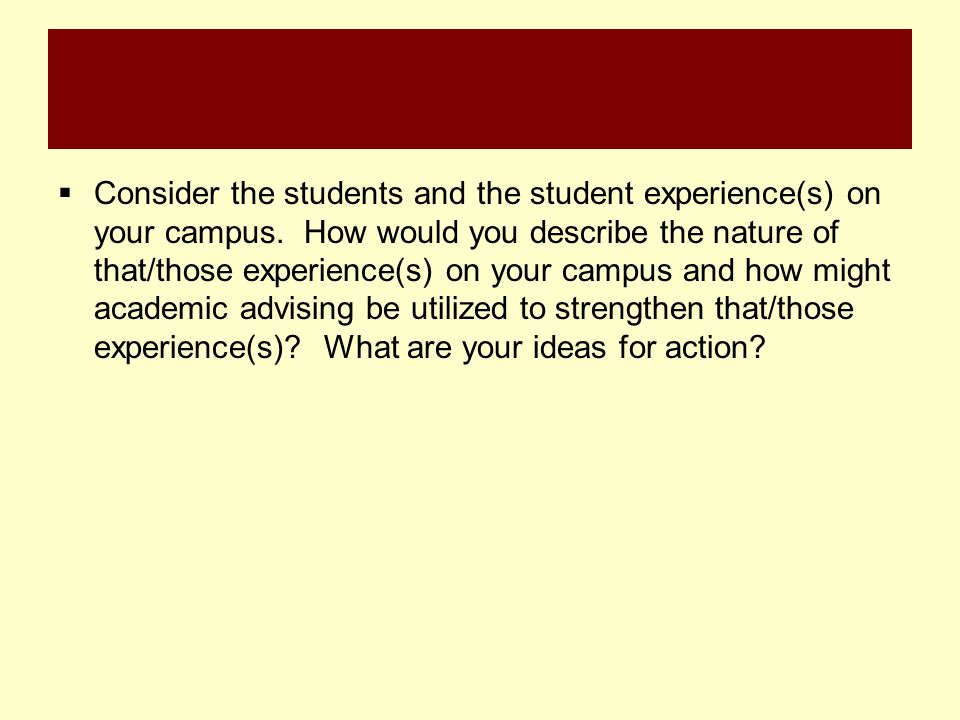The image size is (960, 720).
Task: Click the word "describe" in the second line
Action: tap(588, 233)
